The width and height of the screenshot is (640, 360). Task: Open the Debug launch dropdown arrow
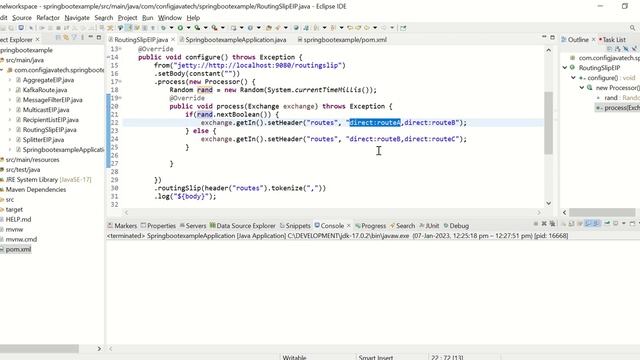point(171,28)
